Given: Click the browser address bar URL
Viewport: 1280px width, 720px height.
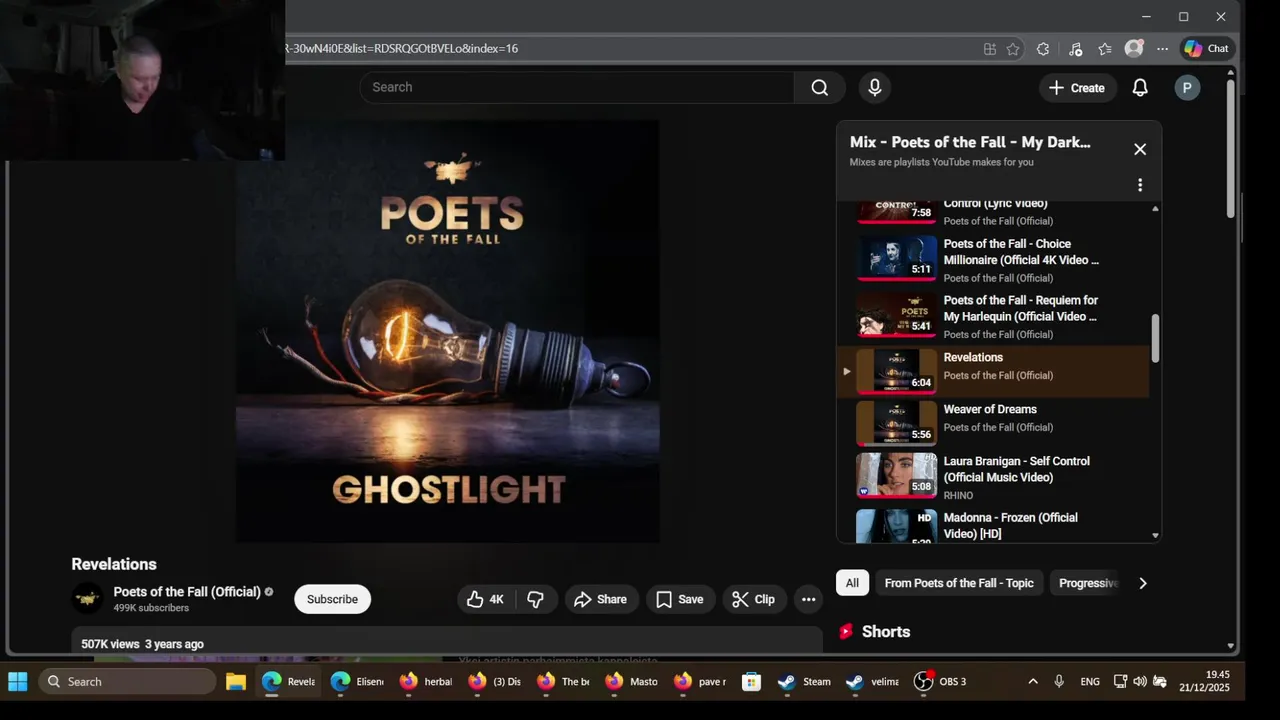Looking at the screenshot, I should [x=402, y=48].
